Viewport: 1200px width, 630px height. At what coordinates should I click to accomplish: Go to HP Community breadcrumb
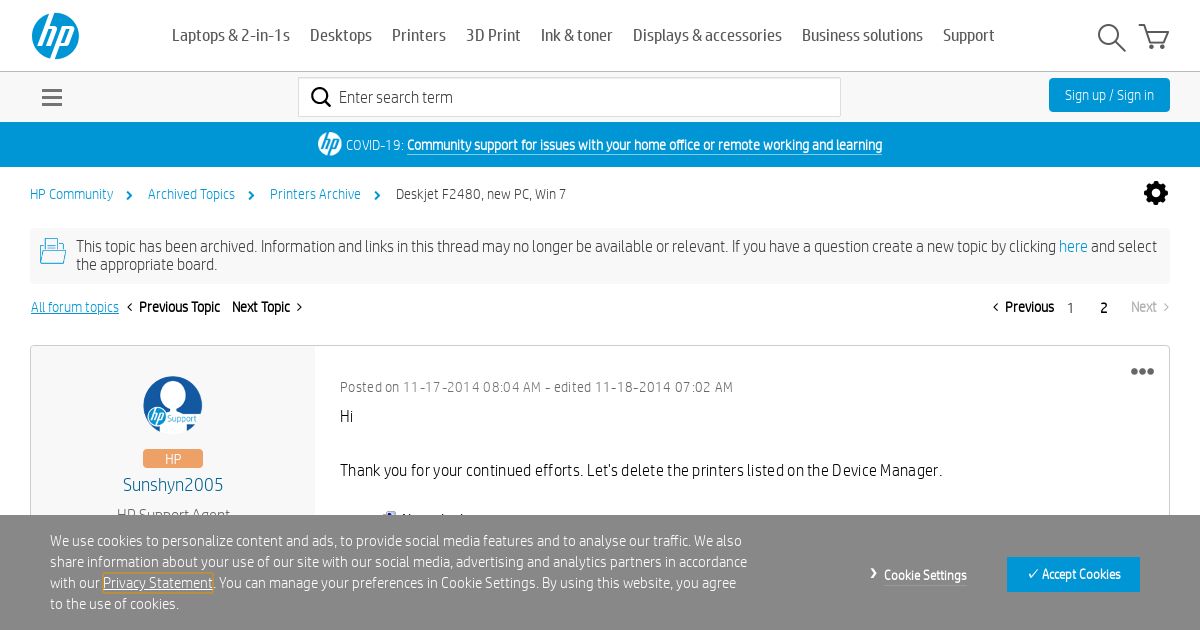pyautogui.click(x=71, y=194)
